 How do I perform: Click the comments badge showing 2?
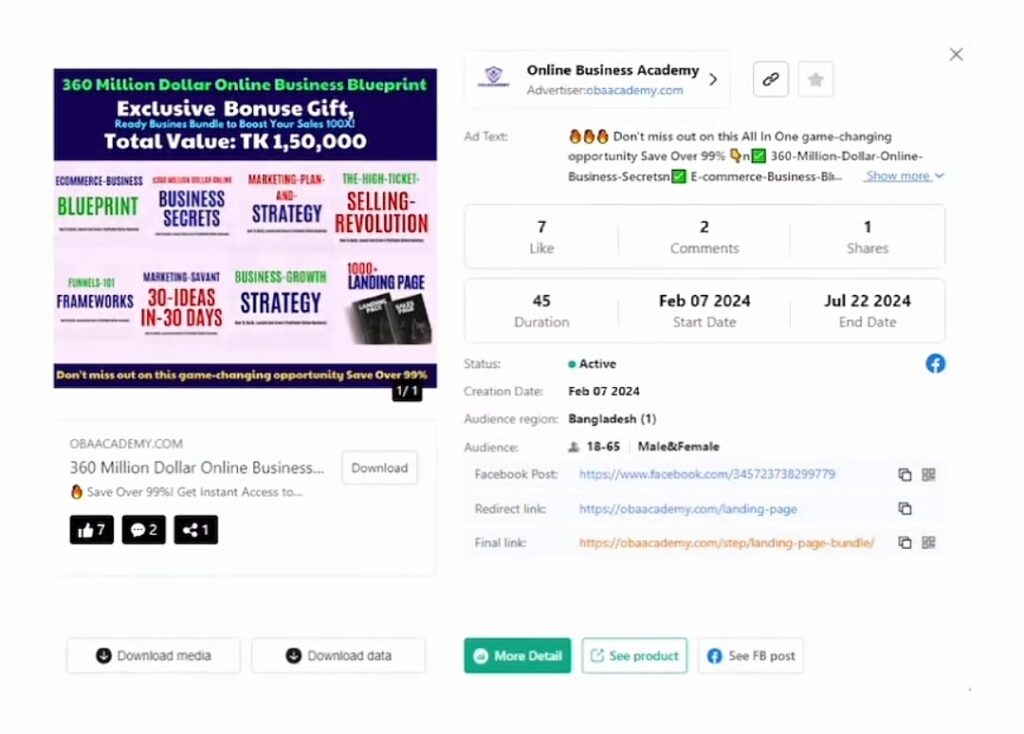click(144, 530)
